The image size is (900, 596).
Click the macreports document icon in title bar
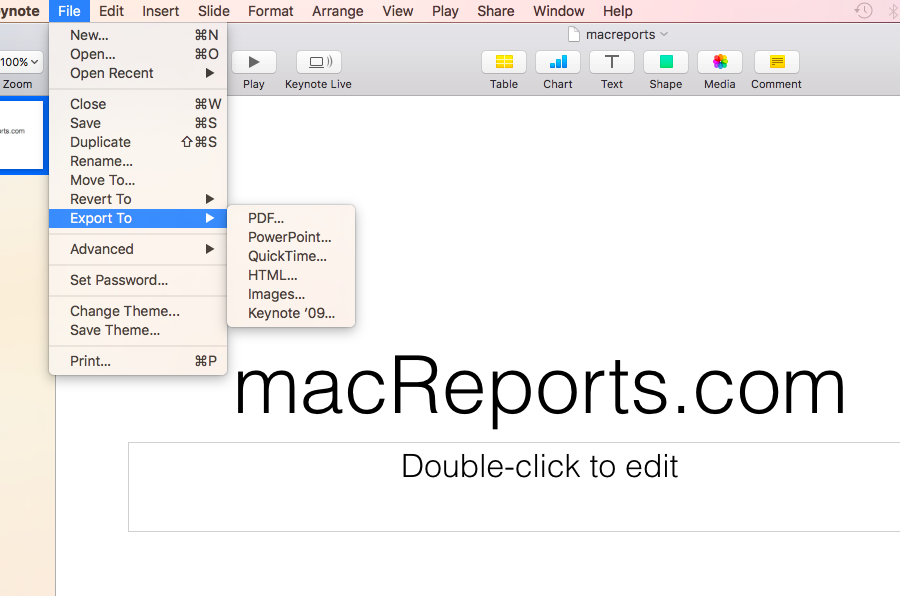573,34
